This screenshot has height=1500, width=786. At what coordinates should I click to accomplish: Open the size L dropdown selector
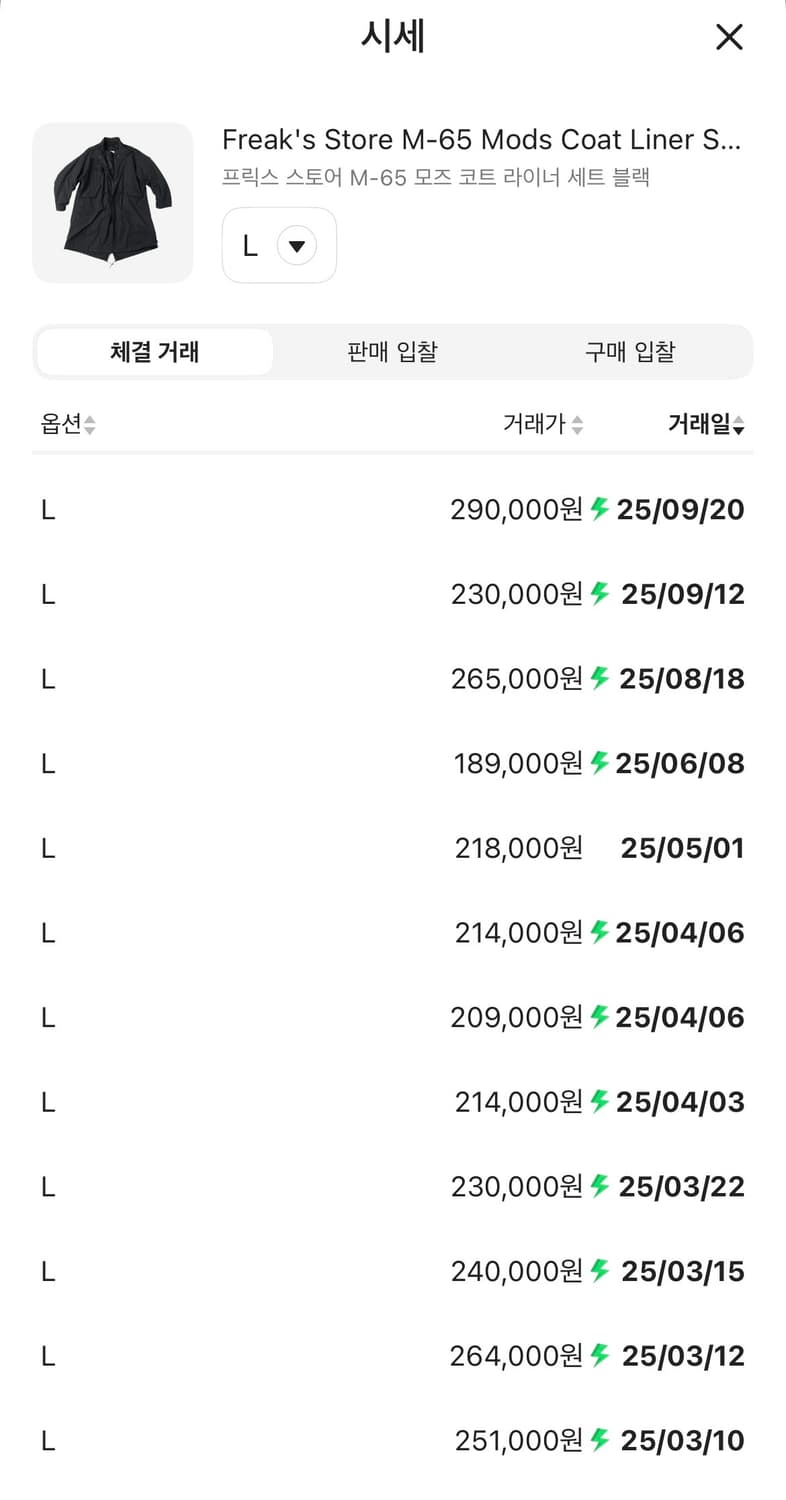pyautogui.click(x=279, y=245)
